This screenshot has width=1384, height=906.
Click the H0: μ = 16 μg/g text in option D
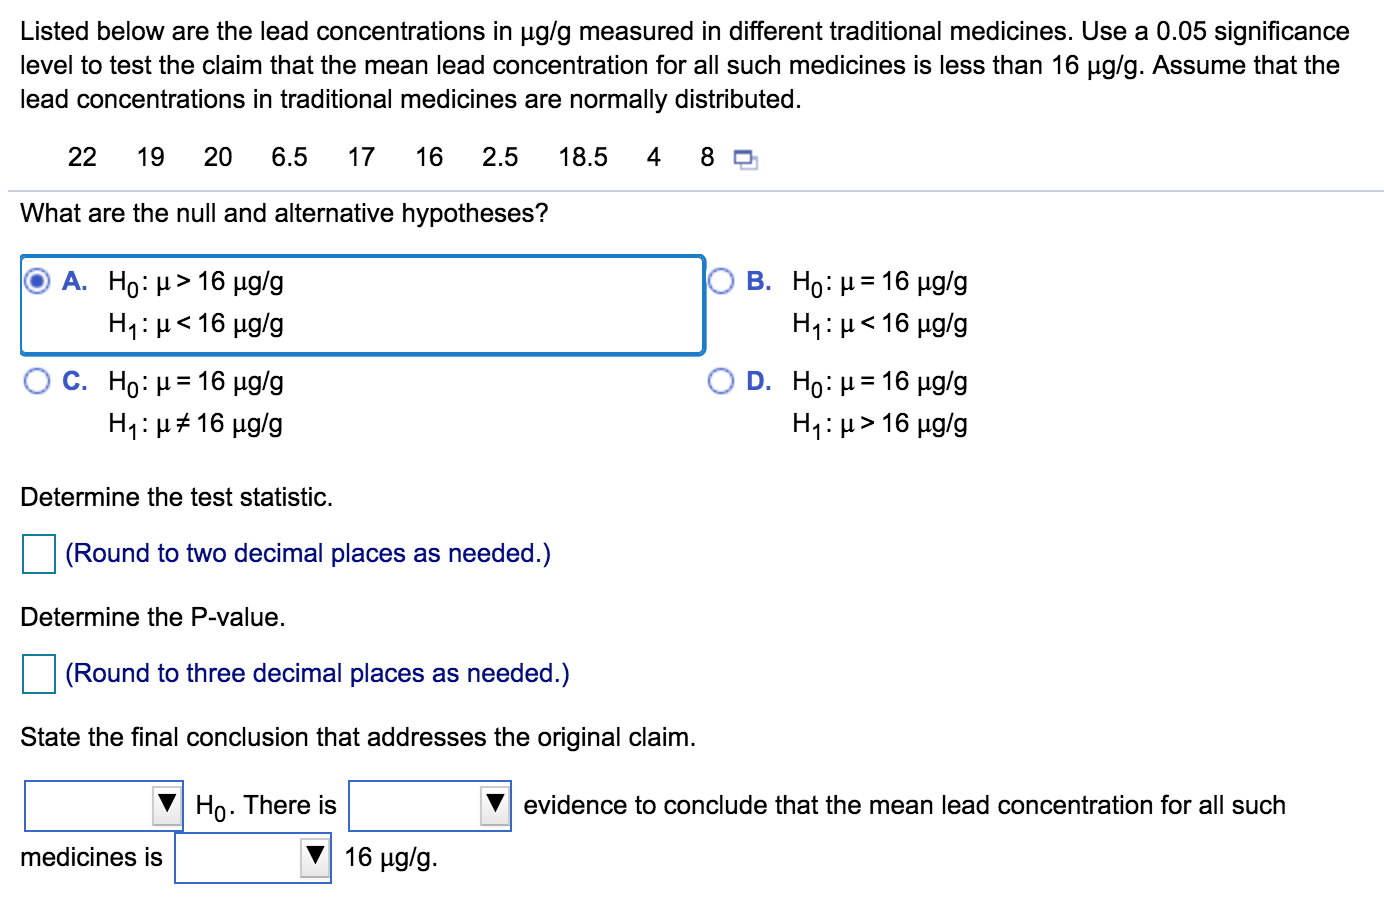coord(878,381)
